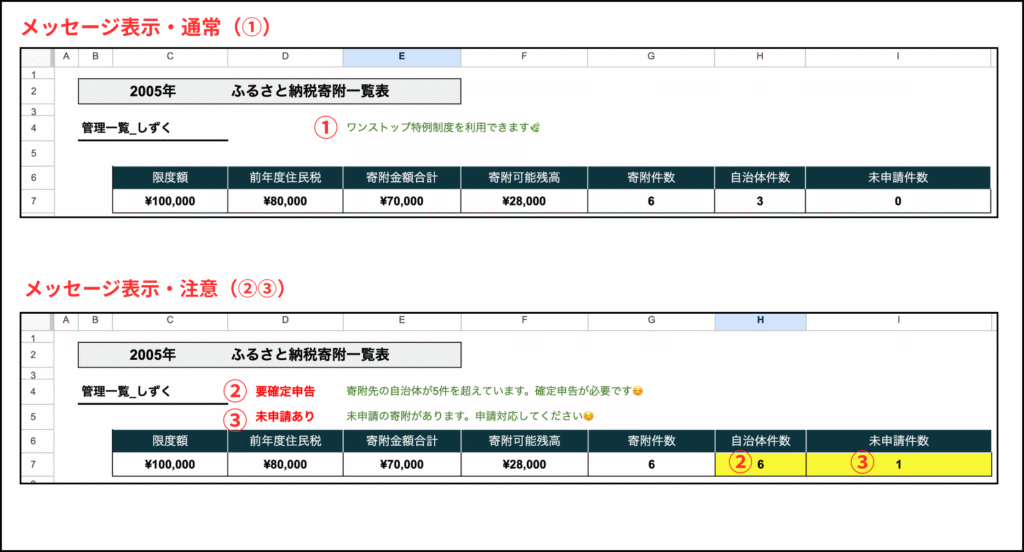The image size is (1024, 552).
Task: Click the red circled 3 beside 未申請あり
Action: click(233, 416)
